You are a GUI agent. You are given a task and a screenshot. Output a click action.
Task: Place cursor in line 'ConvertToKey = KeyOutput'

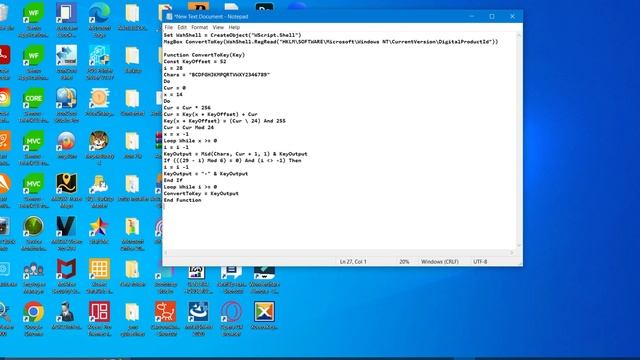201,193
